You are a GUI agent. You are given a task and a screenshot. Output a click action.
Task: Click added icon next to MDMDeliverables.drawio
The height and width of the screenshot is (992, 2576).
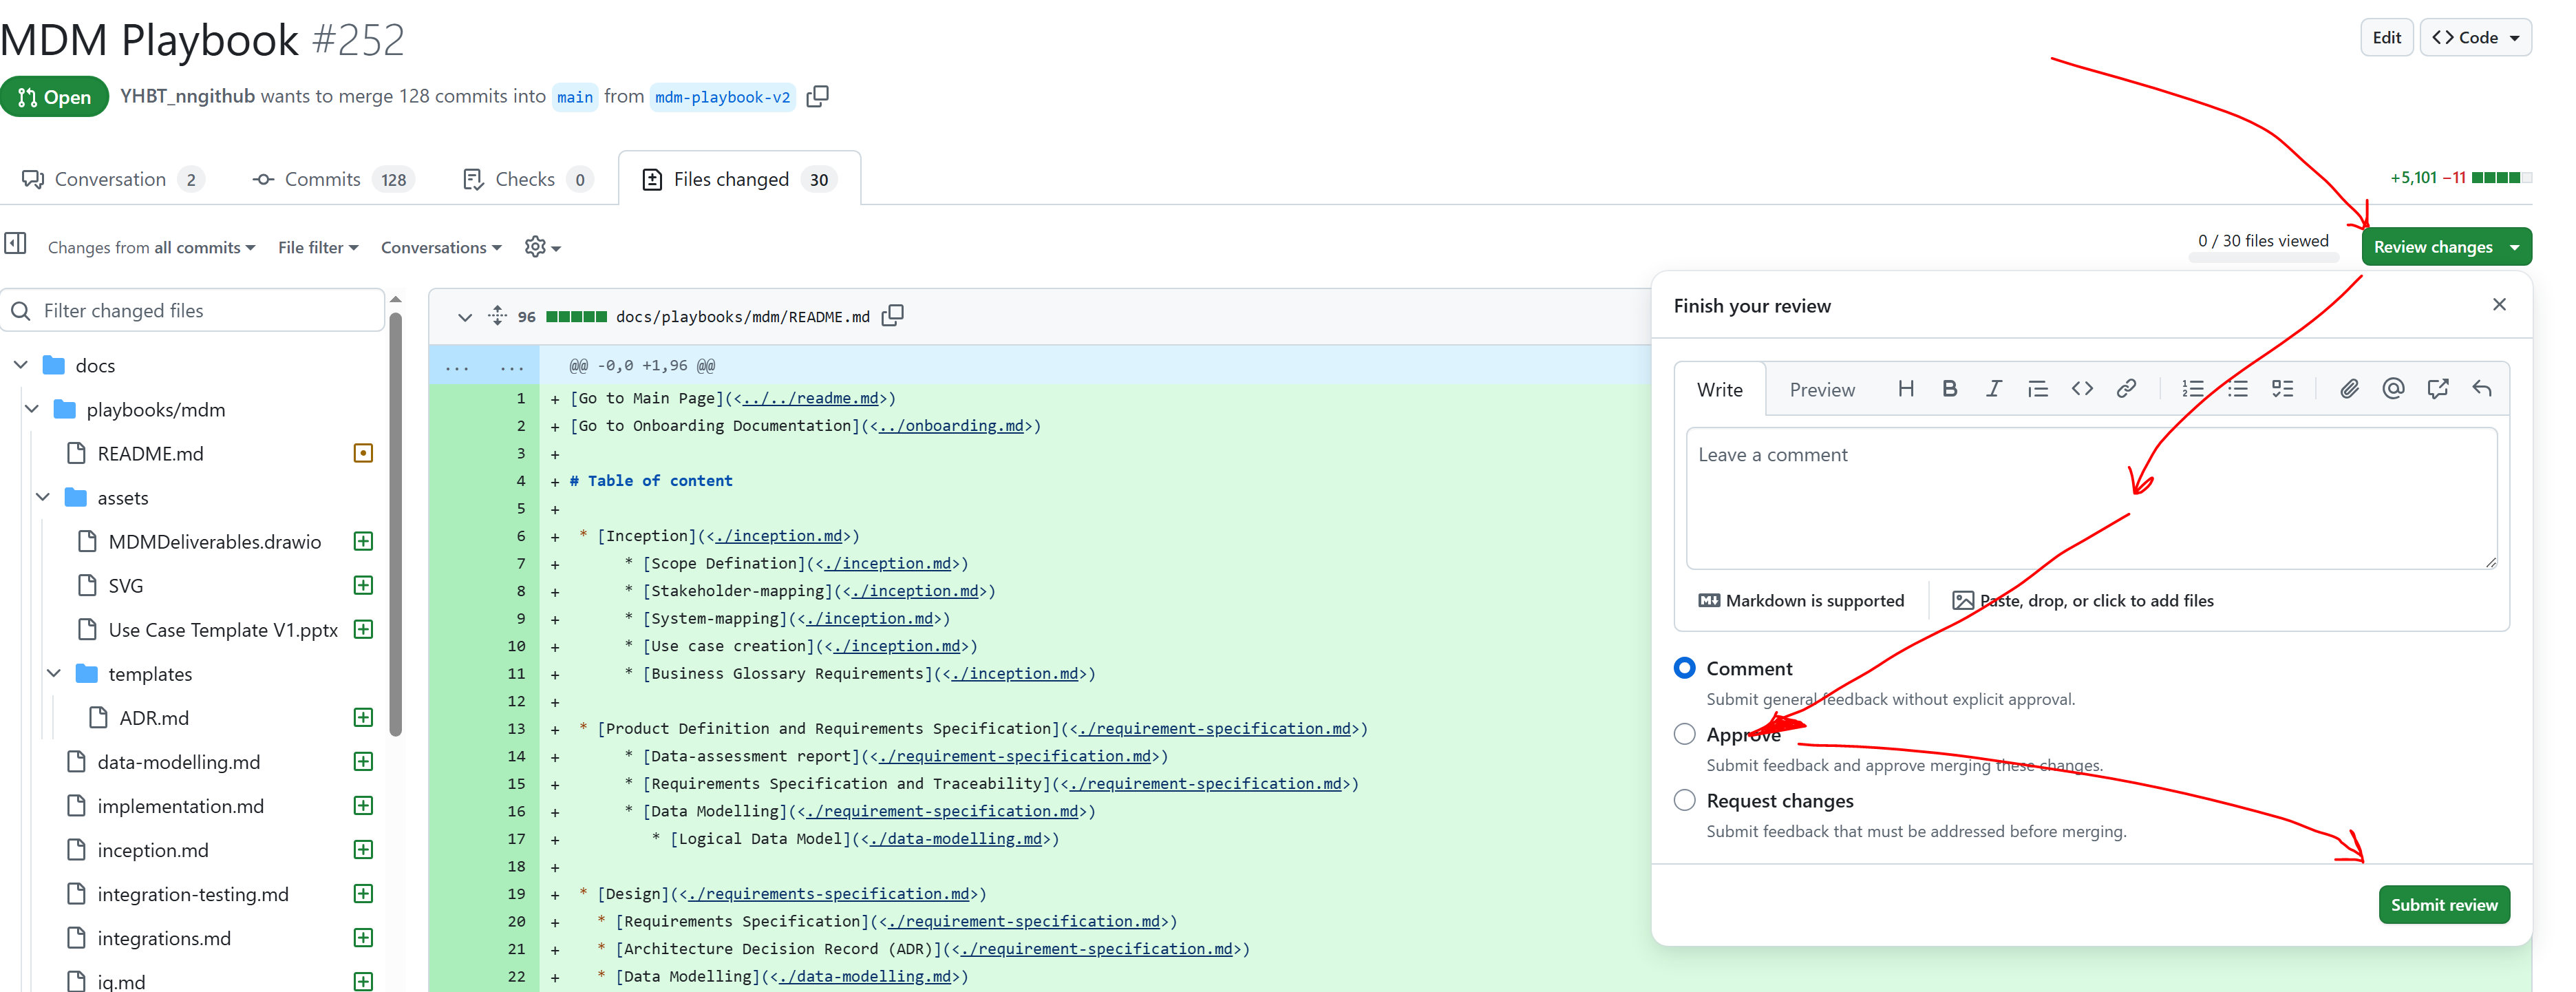point(363,541)
